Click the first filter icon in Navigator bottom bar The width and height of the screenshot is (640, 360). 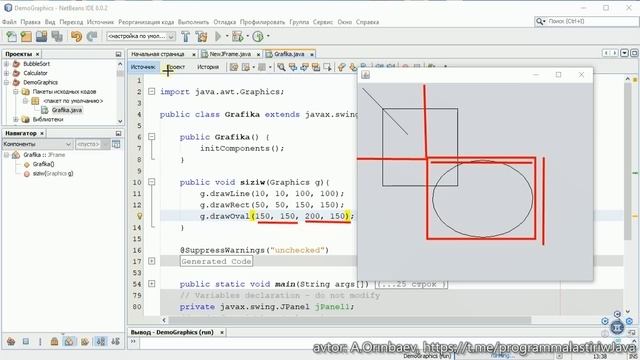tap(11, 342)
